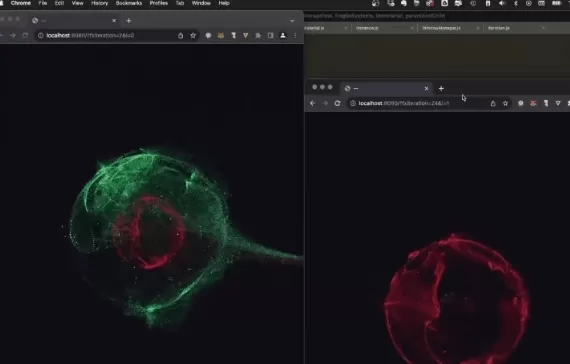Close the WindowManager.js editor tab
Viewport: 570px width, 364px height.
[x=478, y=28]
